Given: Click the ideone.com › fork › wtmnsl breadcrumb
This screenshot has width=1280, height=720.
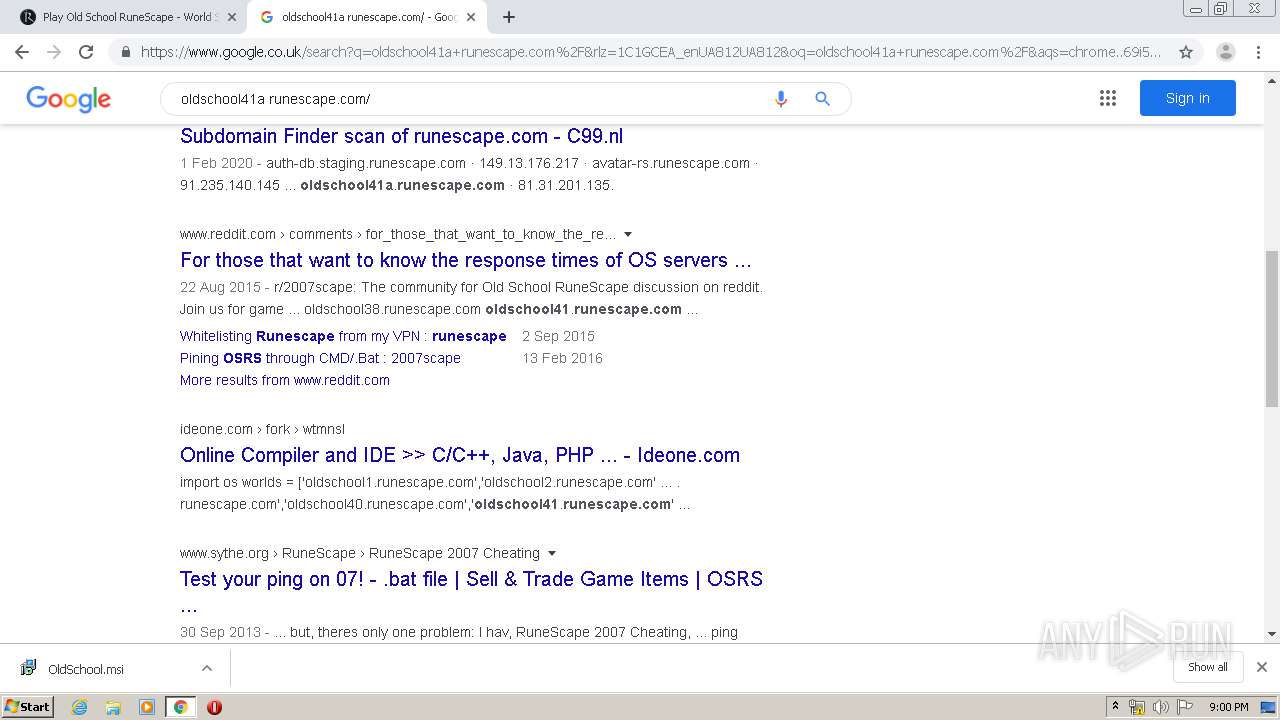Looking at the screenshot, I should click(x=262, y=429).
